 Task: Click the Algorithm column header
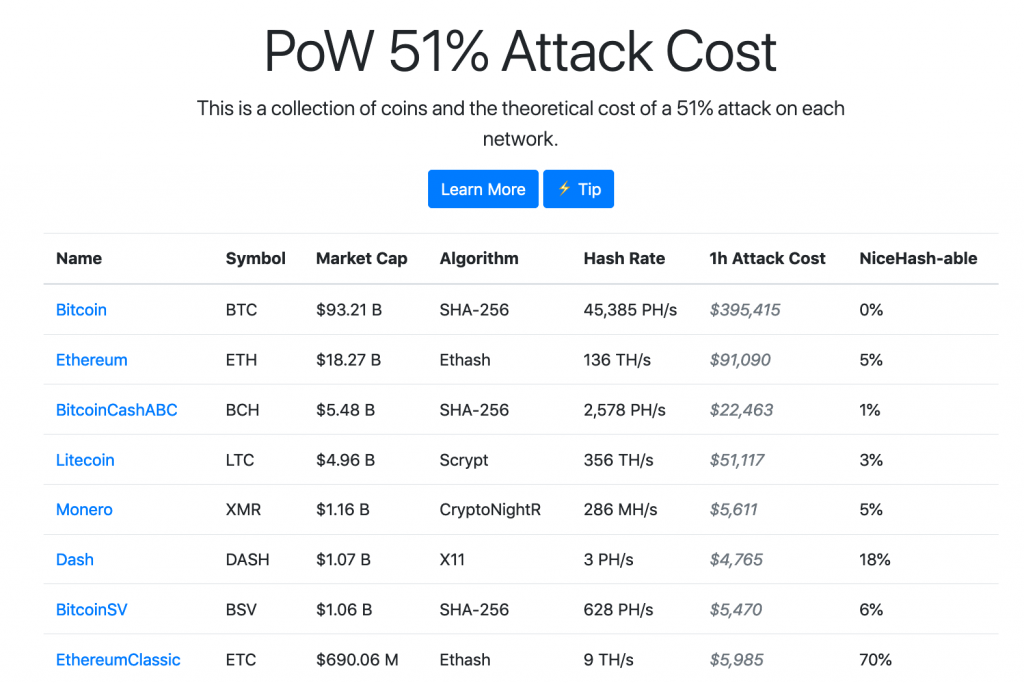point(479,258)
